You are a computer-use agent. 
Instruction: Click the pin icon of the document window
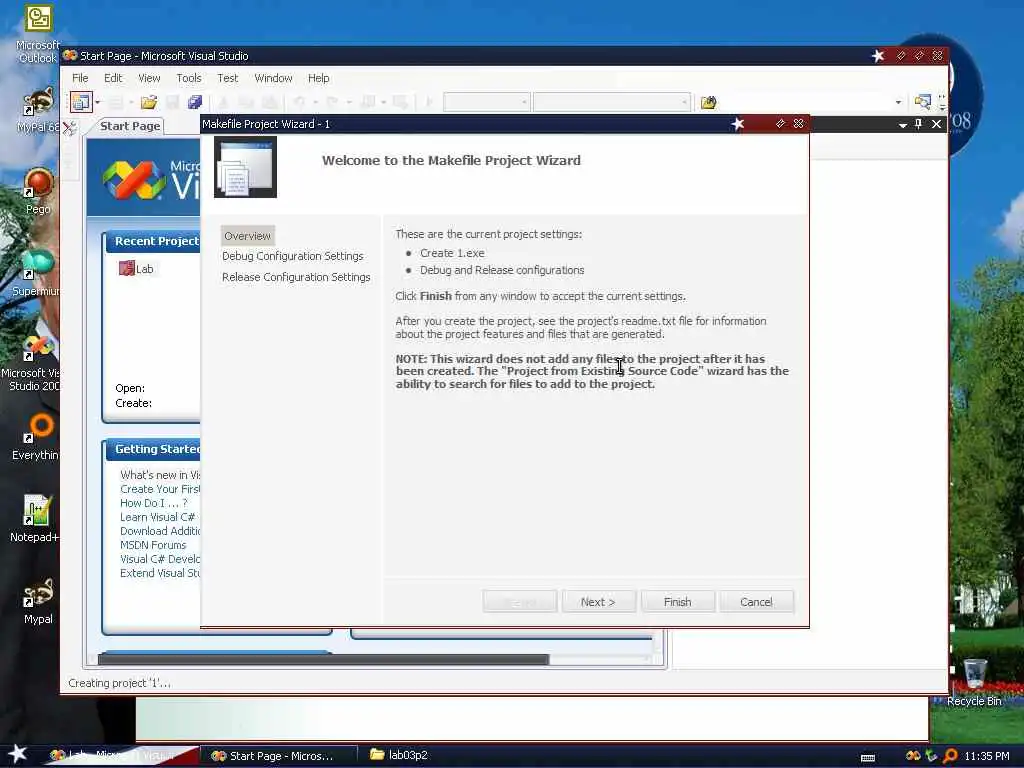[918, 124]
